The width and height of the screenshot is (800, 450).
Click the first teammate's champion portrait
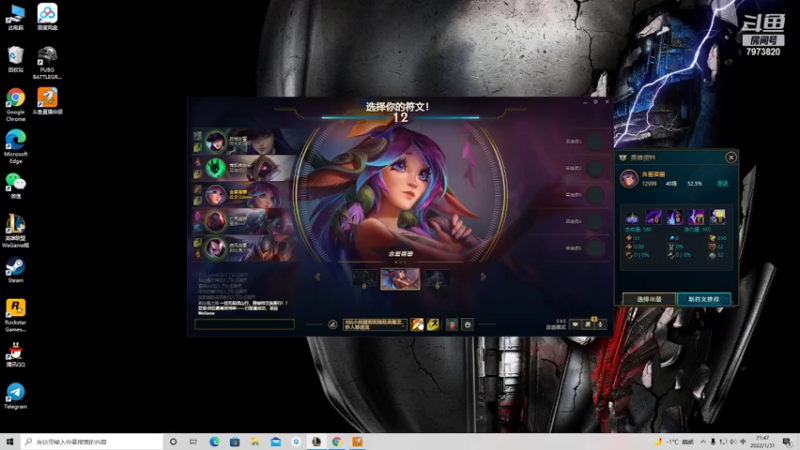point(216,142)
